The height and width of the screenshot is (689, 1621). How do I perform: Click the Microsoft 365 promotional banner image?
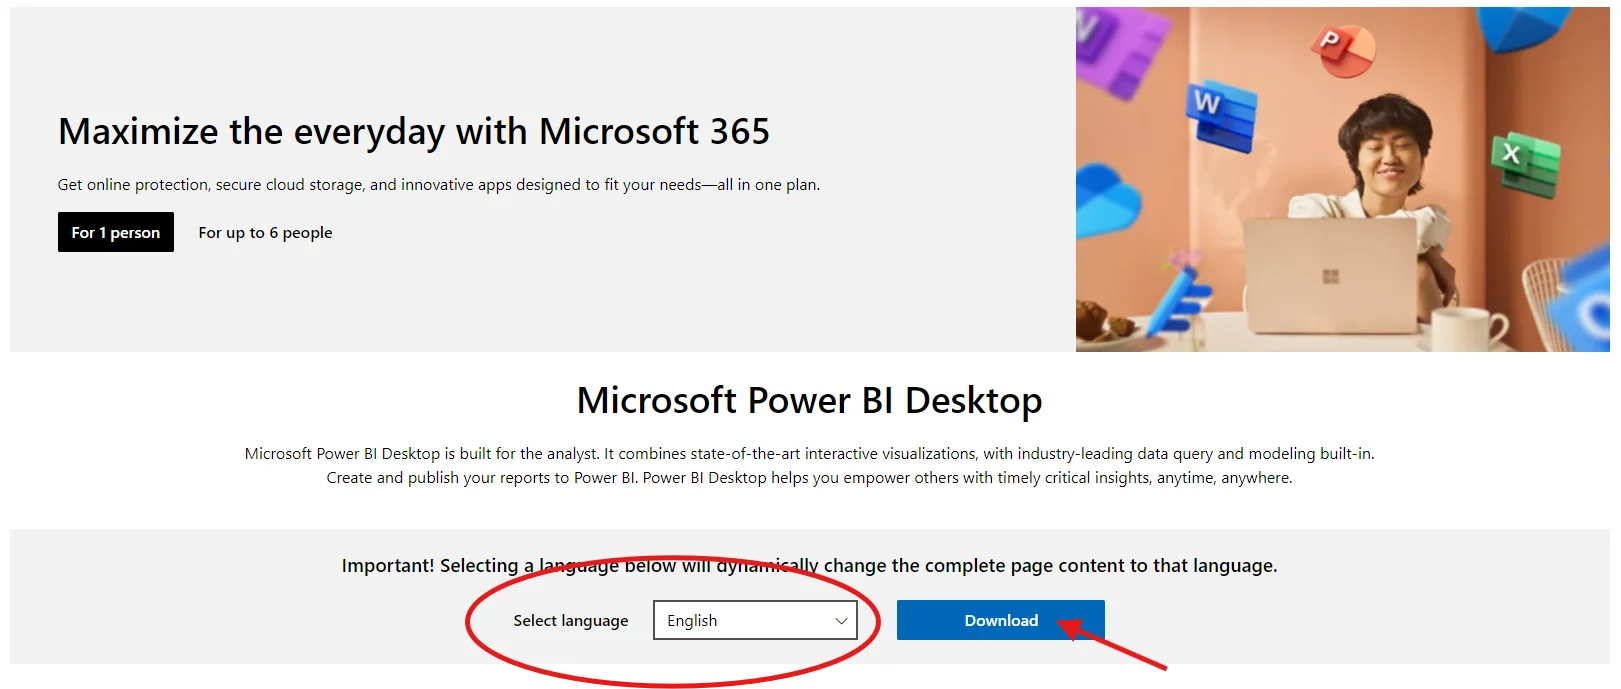(1343, 180)
